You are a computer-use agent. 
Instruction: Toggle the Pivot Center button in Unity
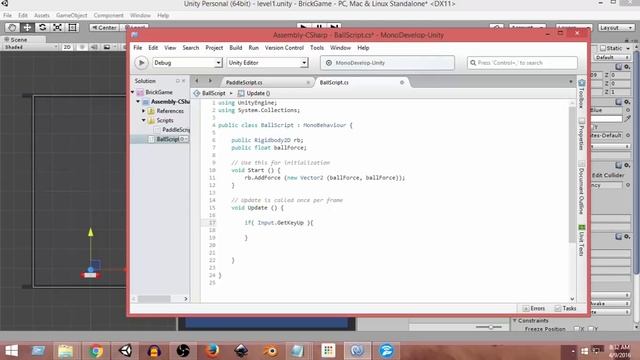pyautogui.click(x=104, y=27)
